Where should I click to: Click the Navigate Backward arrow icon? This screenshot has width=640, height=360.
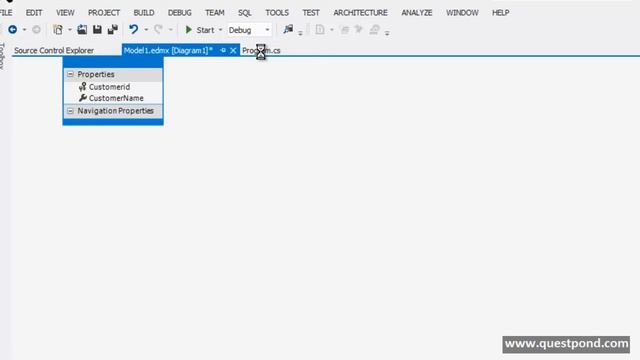click(x=13, y=30)
